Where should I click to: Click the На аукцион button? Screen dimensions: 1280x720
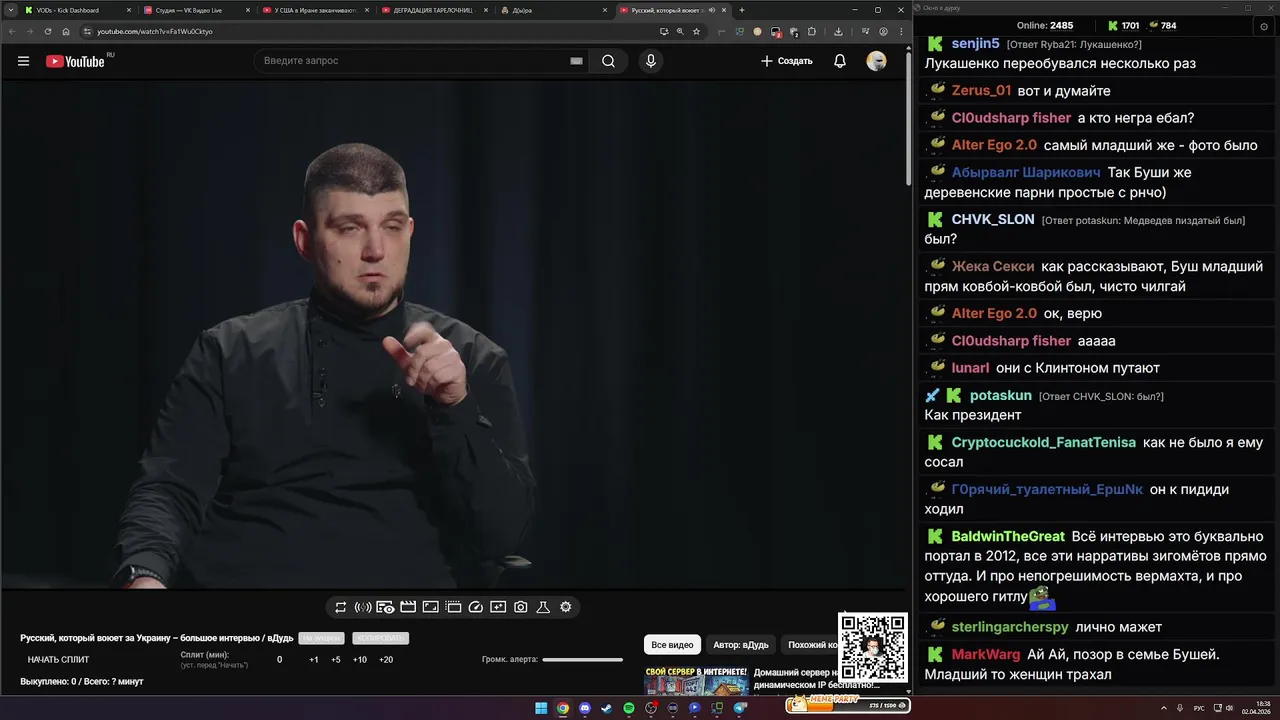tap(322, 638)
